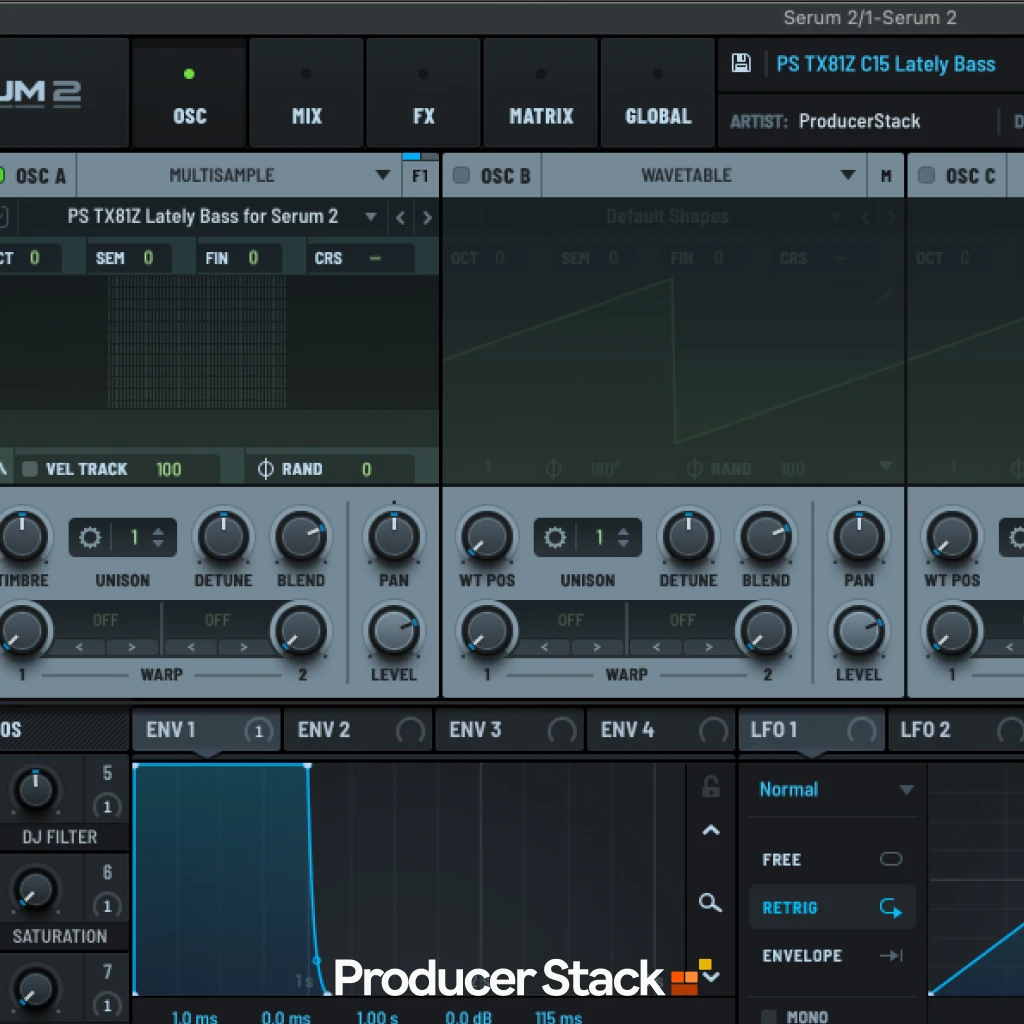Screen dimensions: 1024x1024
Task: Select the ENV 3 tab
Action: [509, 729]
